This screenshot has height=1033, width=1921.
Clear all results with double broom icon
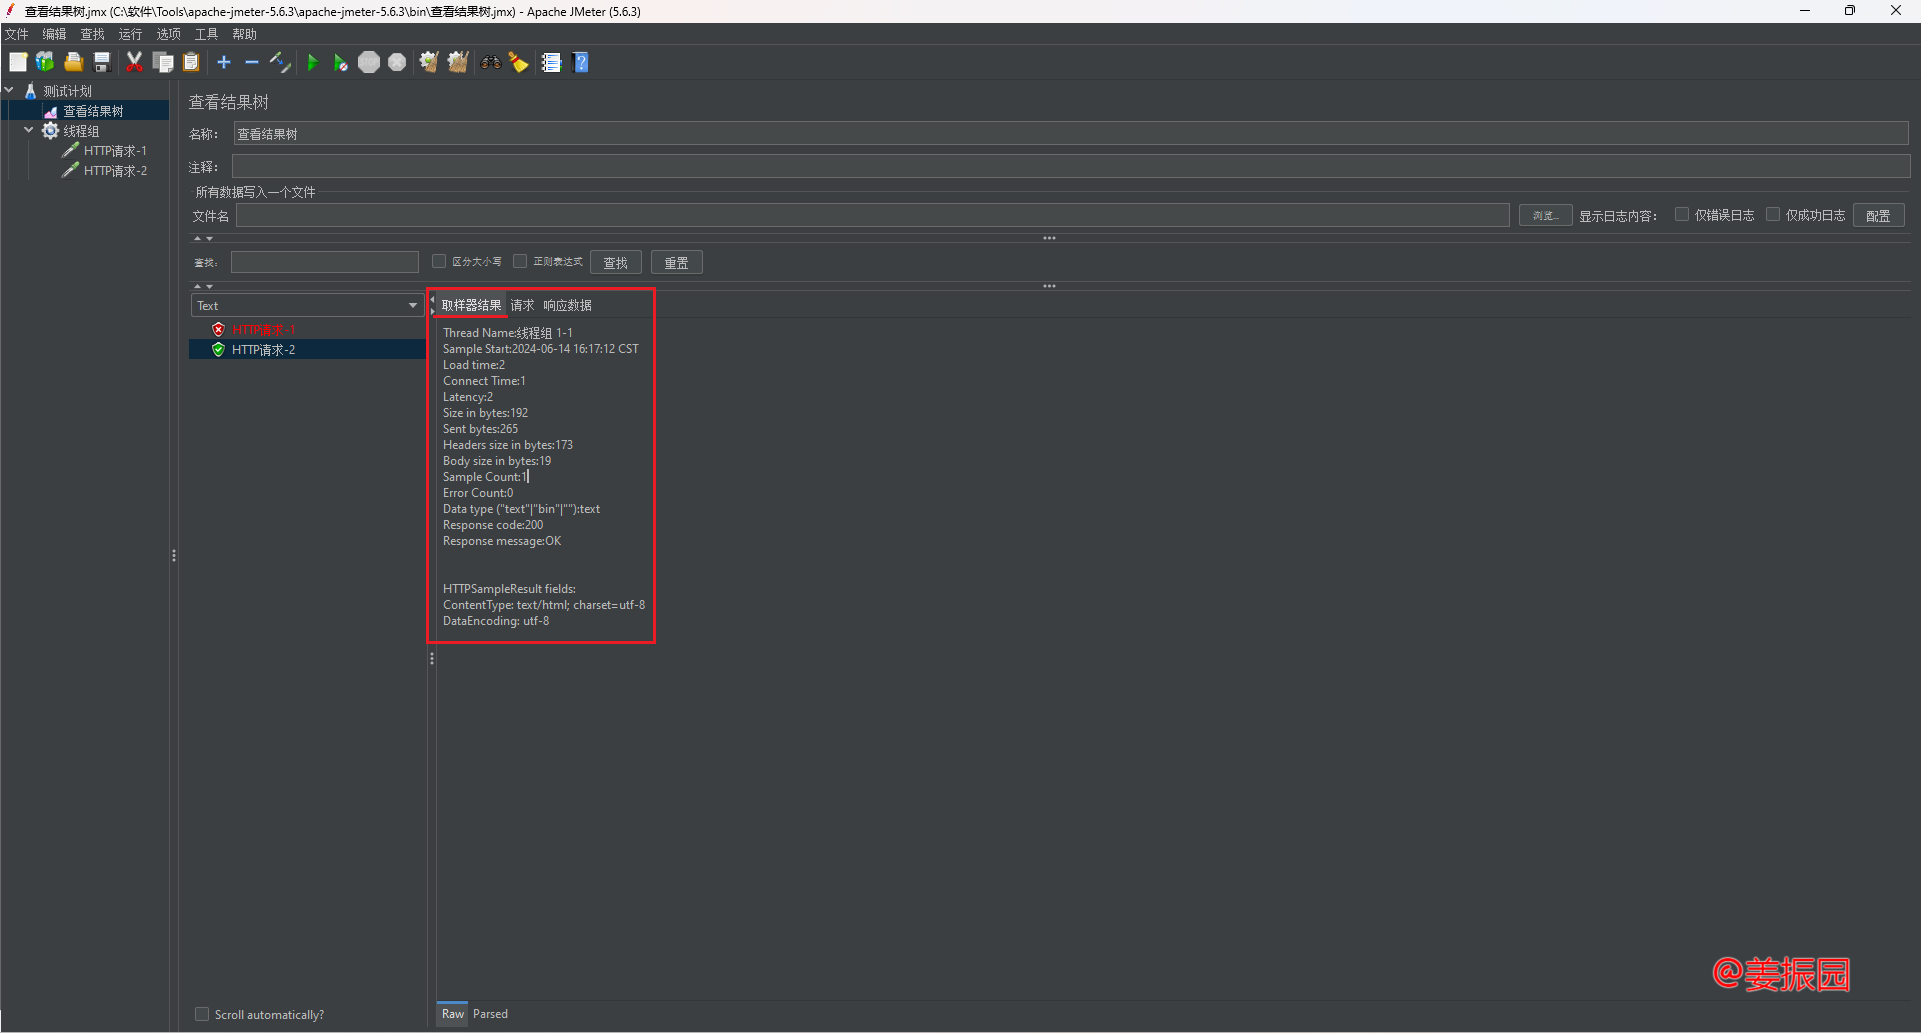click(458, 62)
